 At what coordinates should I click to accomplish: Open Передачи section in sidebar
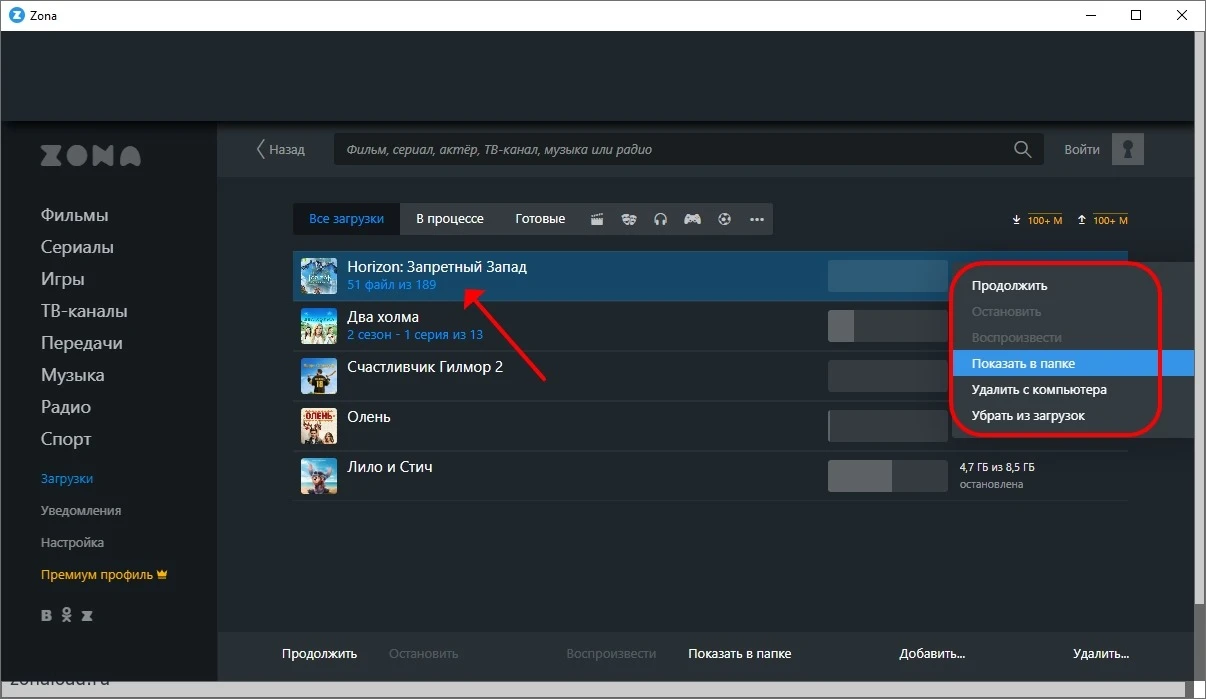[82, 343]
